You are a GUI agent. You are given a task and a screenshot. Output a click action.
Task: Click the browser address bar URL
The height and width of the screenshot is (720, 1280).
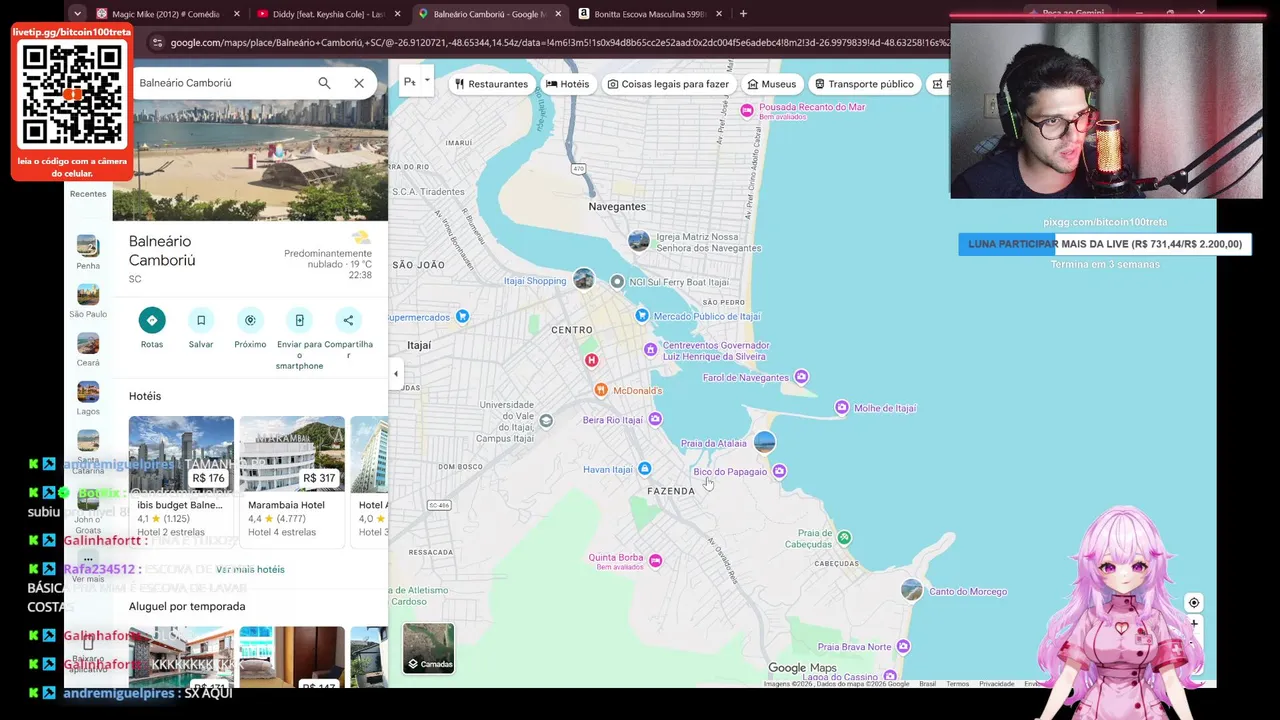pyautogui.click(x=560, y=43)
